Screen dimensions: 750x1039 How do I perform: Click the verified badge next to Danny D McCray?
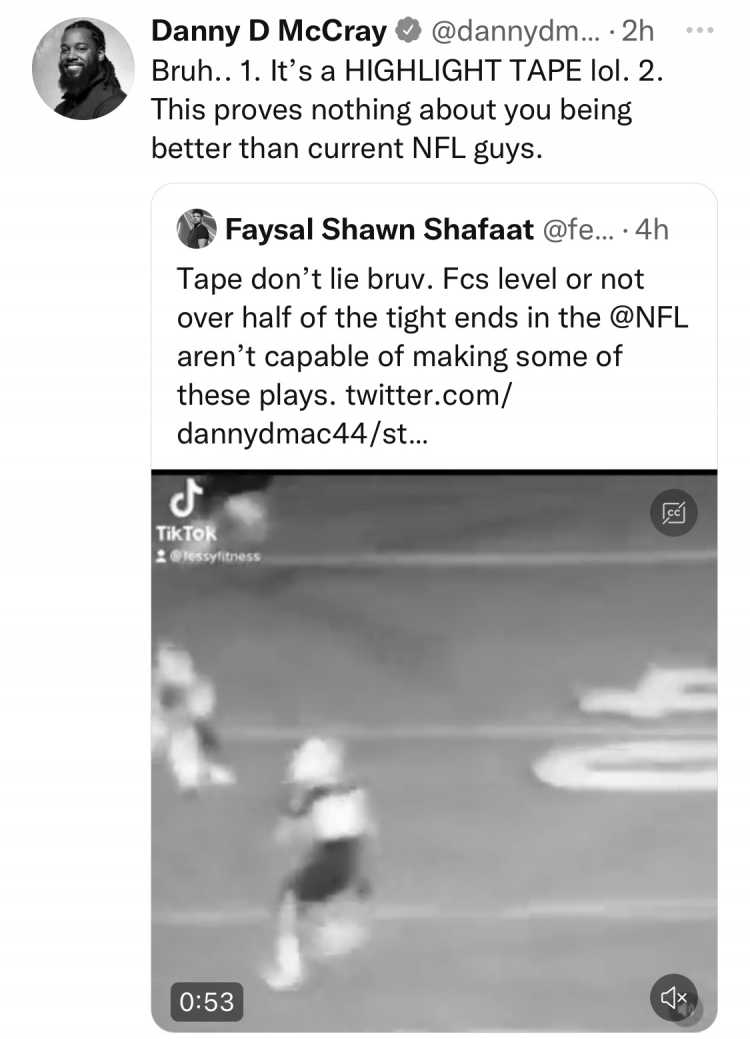[x=408, y=30]
